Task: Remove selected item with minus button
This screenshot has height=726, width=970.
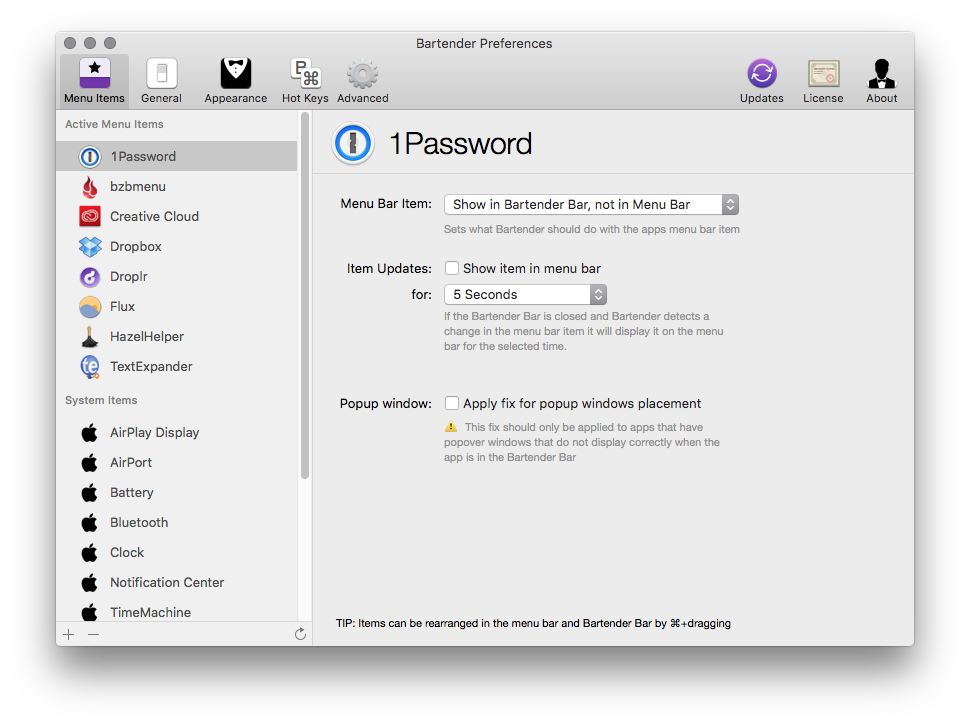Action: pos(93,634)
